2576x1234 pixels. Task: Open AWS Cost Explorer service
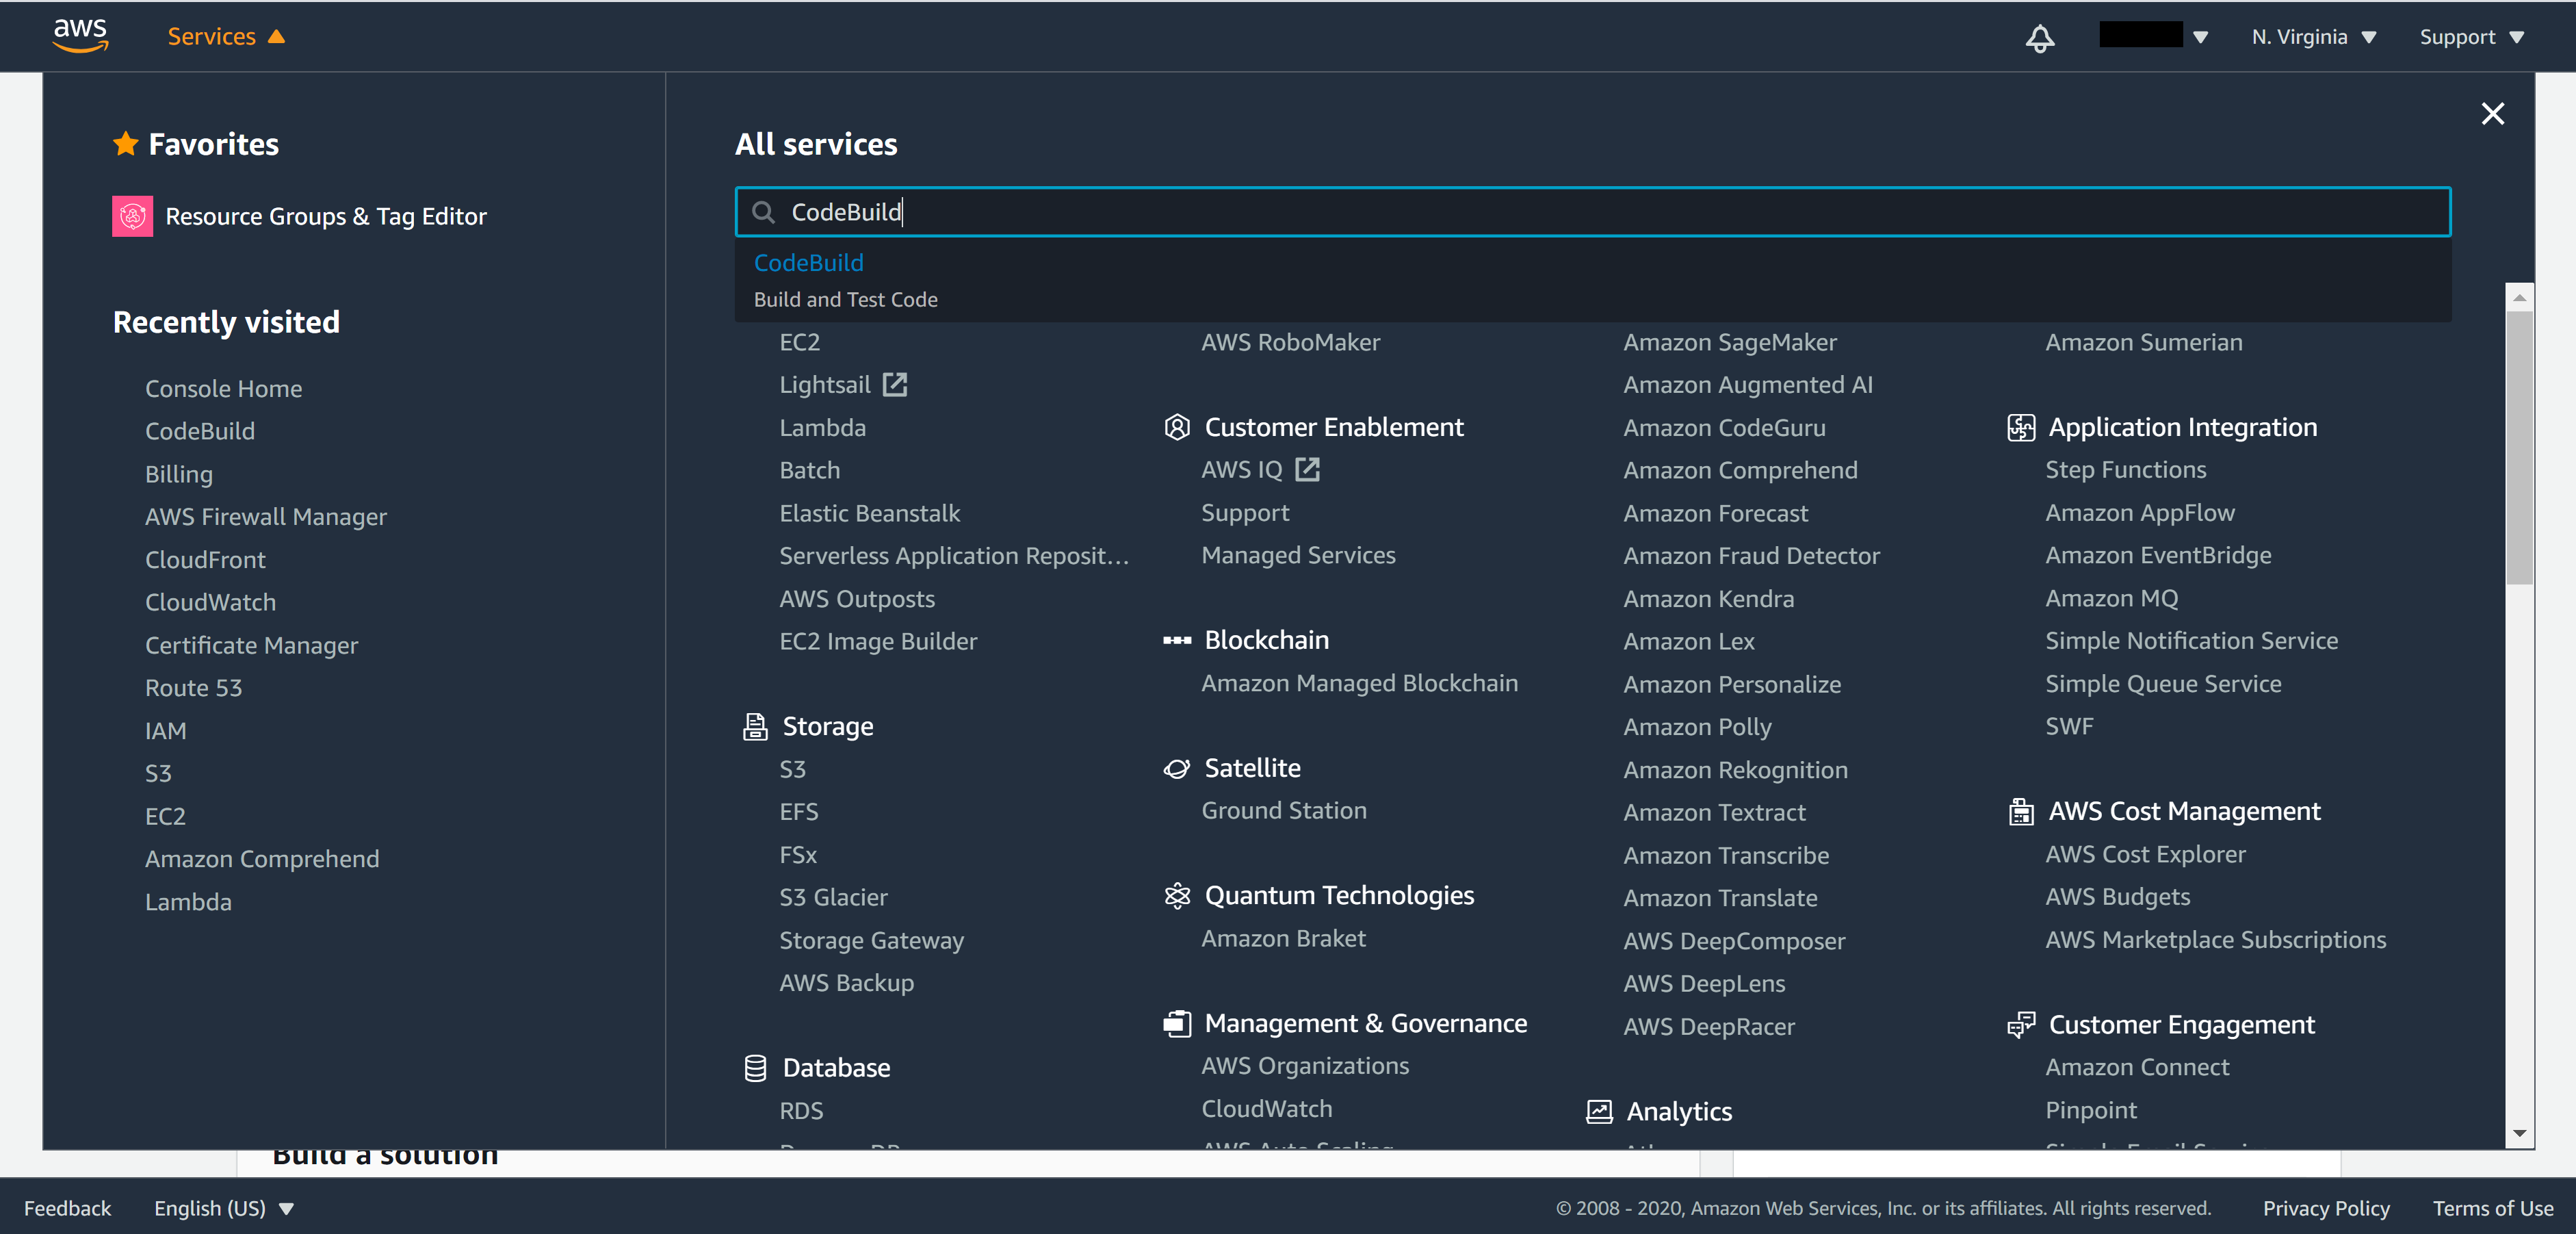pos(2145,854)
